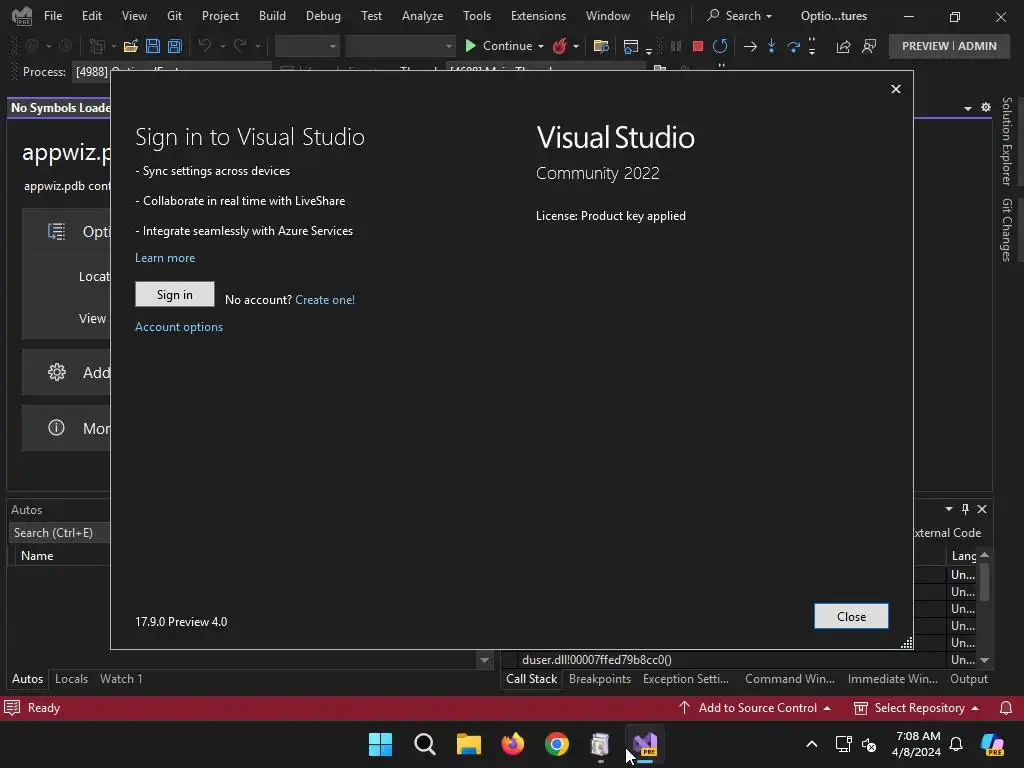Click the notifications bell in status bar
Viewport: 1024px width, 768px height.
coord(1006,708)
